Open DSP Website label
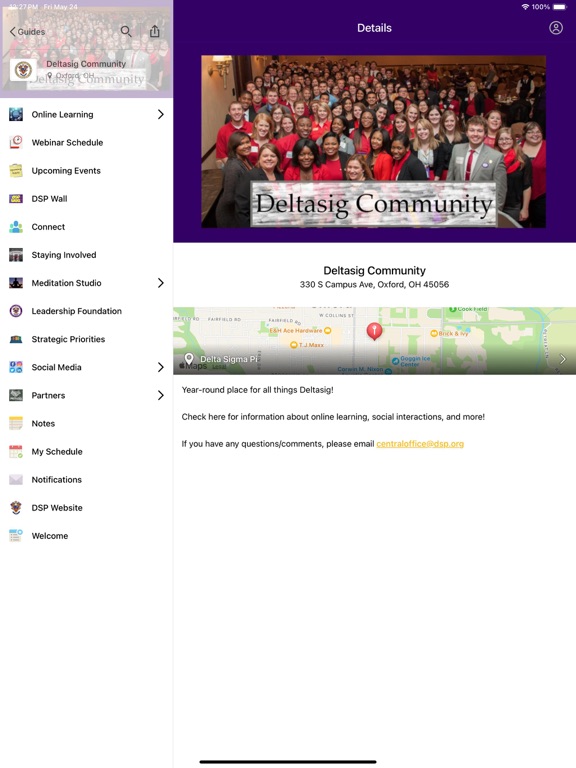This screenshot has height=768, width=576. (x=57, y=507)
